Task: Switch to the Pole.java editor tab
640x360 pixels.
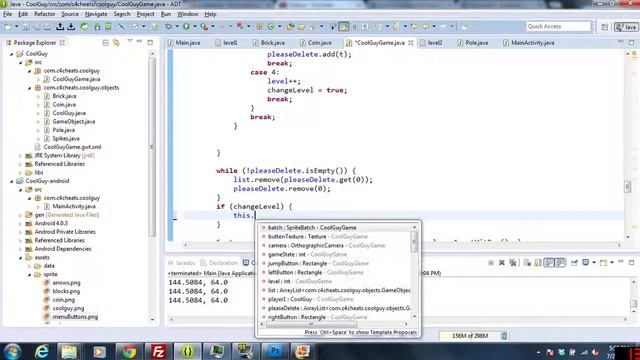Action: point(473,42)
